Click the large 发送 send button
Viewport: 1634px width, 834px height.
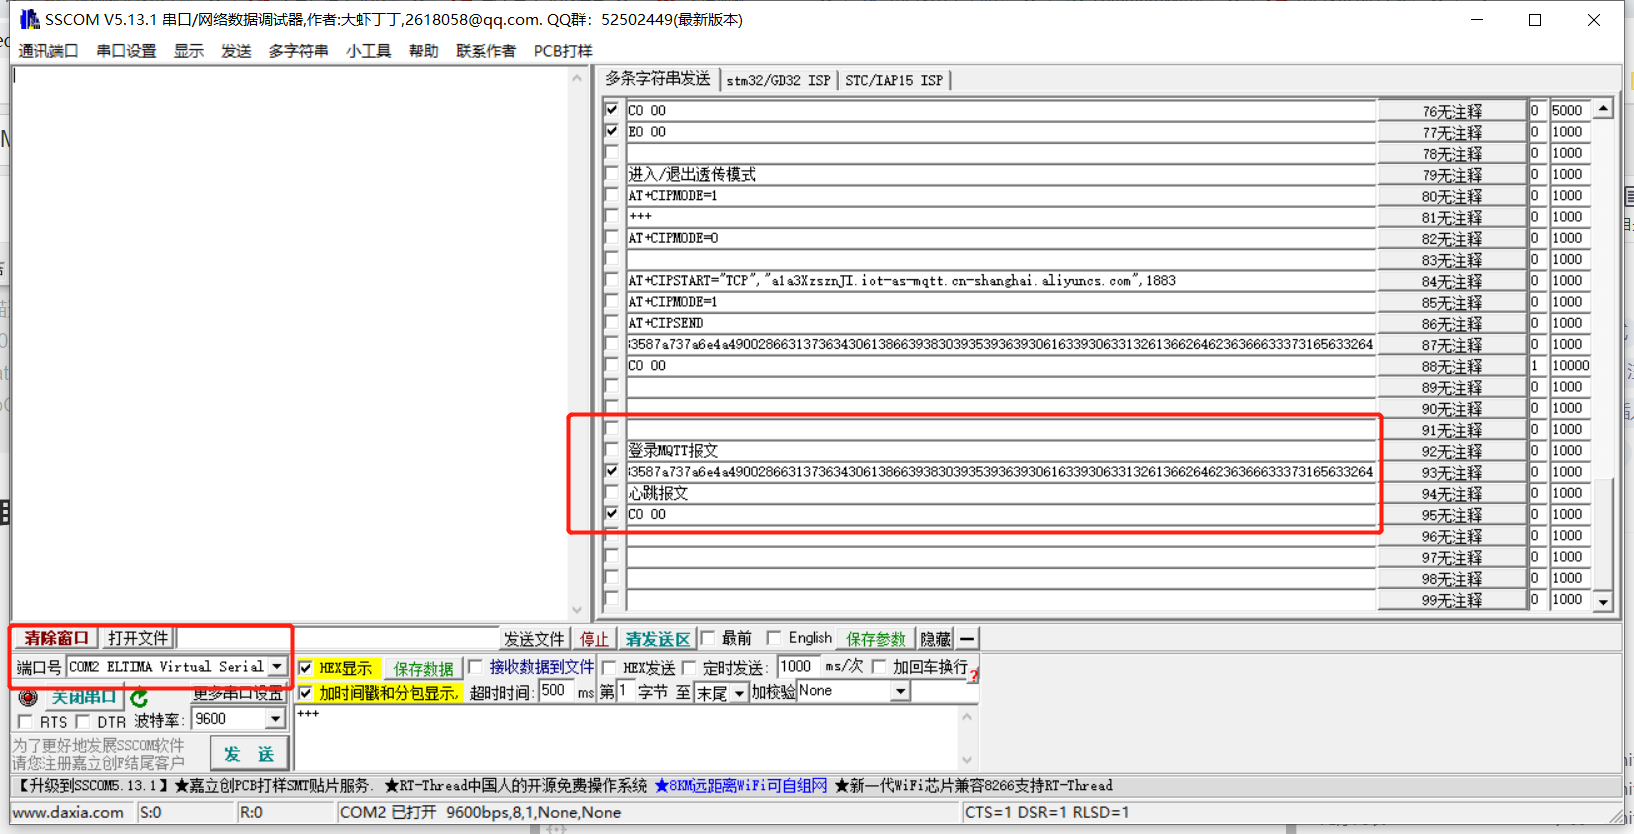[250, 753]
